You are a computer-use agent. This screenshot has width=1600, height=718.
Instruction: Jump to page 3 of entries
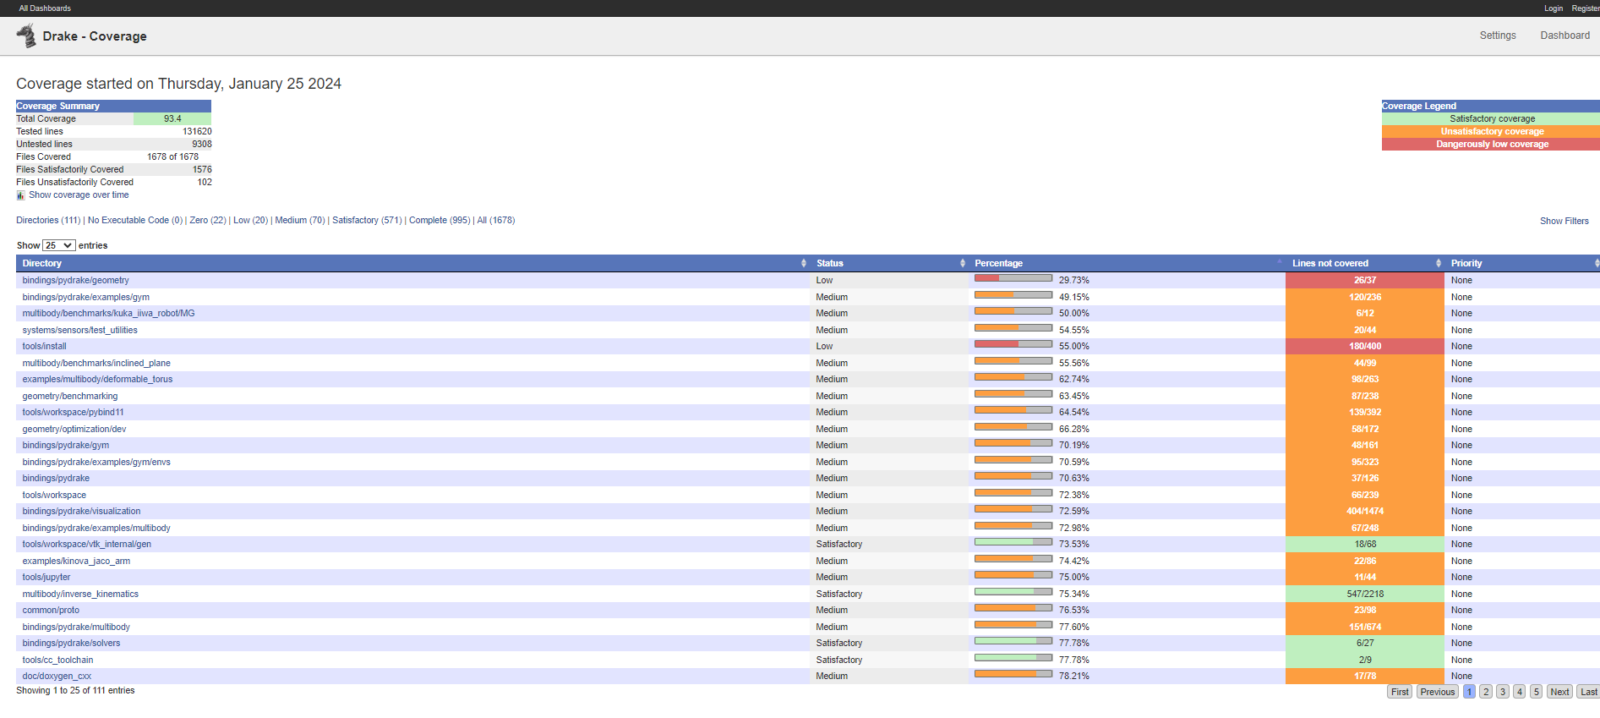pyautogui.click(x=1502, y=692)
